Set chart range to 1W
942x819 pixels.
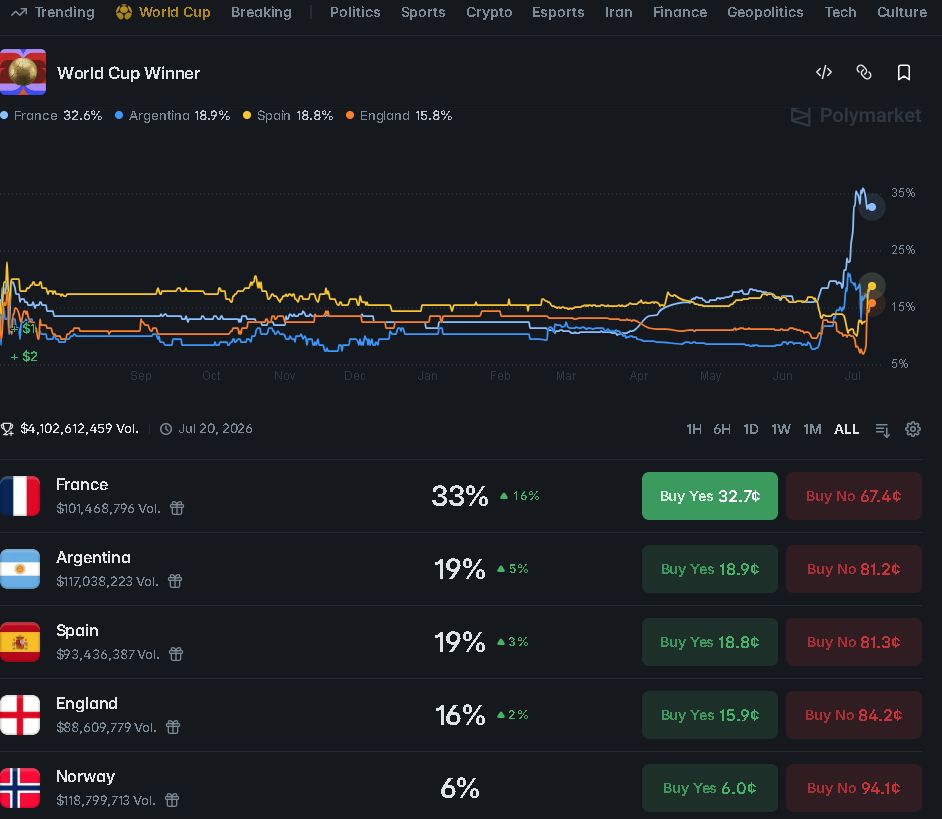(781, 429)
